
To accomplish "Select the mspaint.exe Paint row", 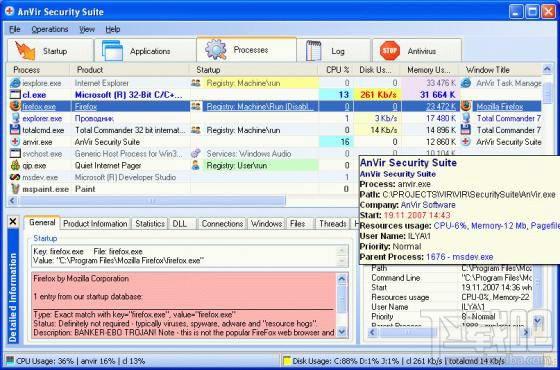I will [182, 189].
